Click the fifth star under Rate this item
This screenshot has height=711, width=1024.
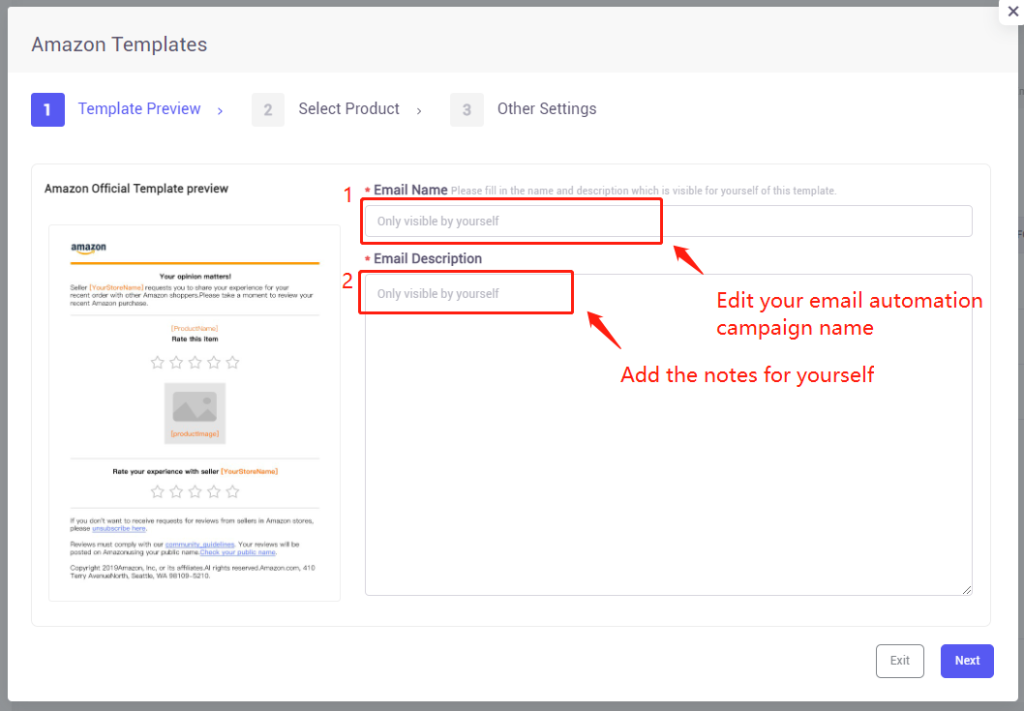coord(232,362)
